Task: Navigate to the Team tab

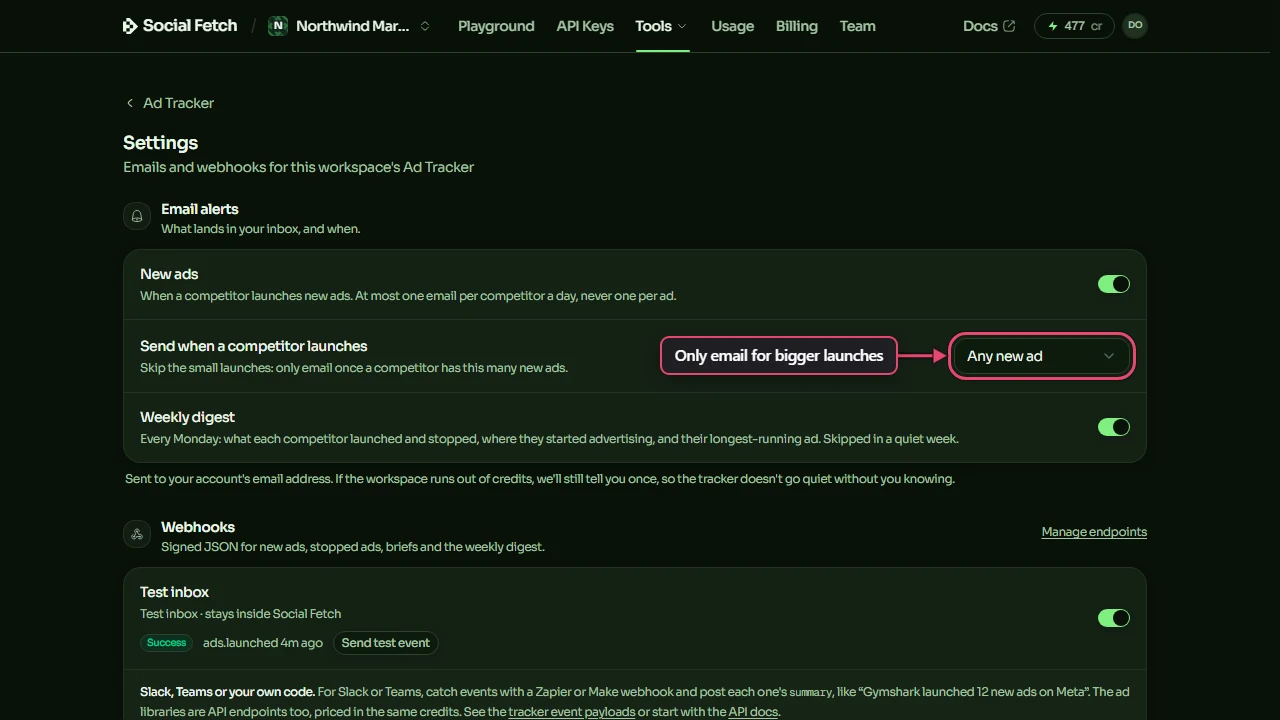Action: [858, 26]
